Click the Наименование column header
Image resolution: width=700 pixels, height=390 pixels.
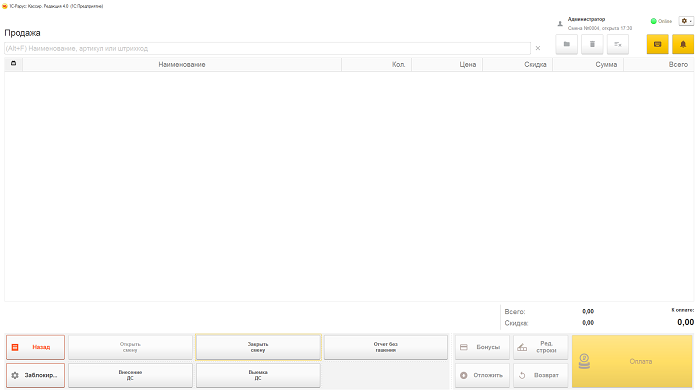[182, 64]
